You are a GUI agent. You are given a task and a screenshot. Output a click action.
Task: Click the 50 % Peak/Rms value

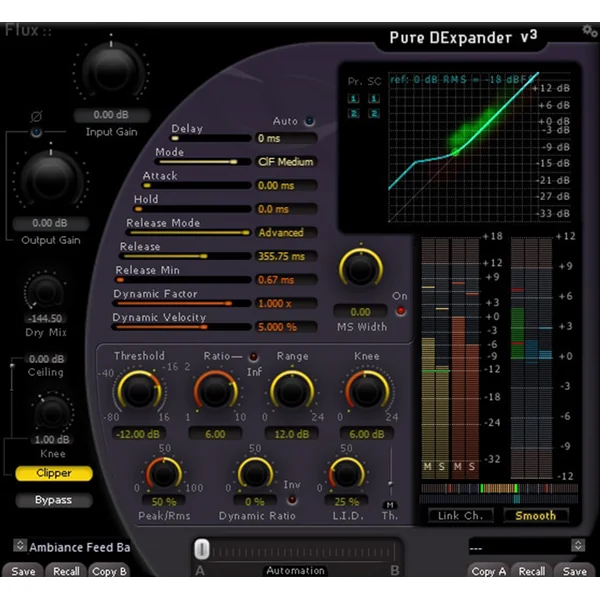pyautogui.click(x=164, y=501)
